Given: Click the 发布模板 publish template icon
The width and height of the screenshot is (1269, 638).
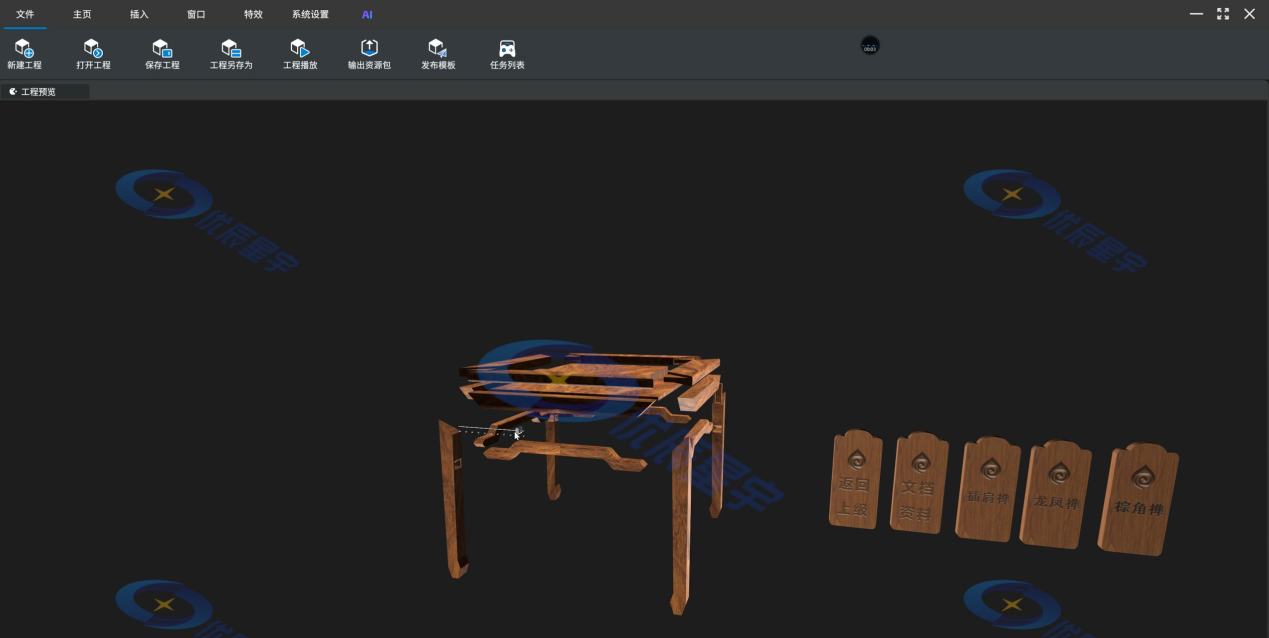Looking at the screenshot, I should [436, 53].
